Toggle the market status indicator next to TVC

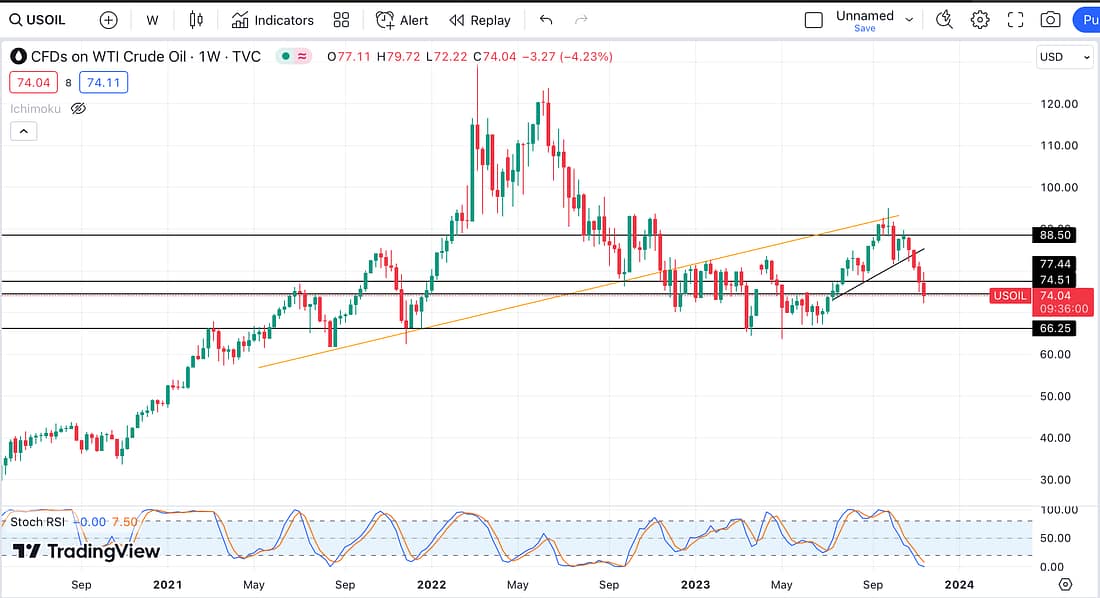pyautogui.click(x=286, y=57)
